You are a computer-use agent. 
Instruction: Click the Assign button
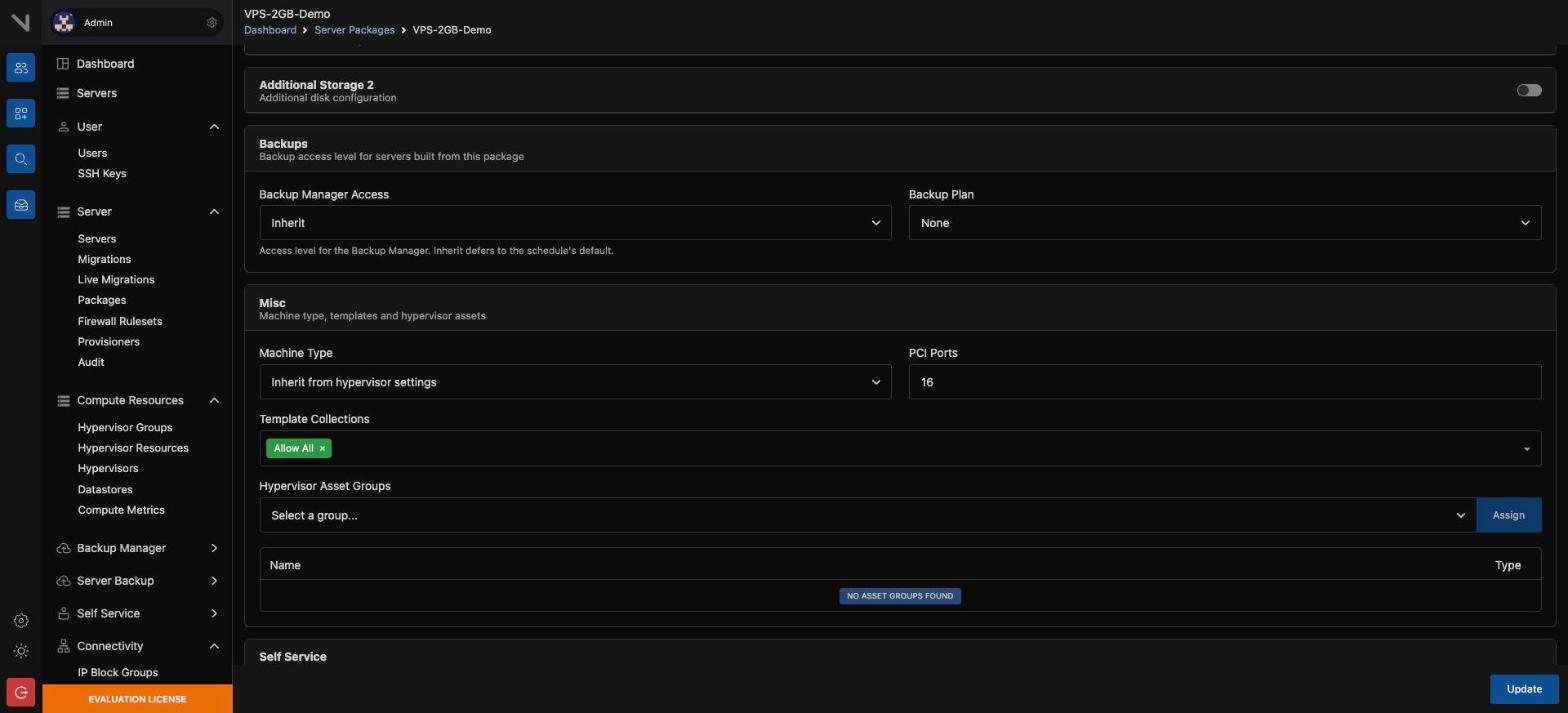click(x=1508, y=516)
